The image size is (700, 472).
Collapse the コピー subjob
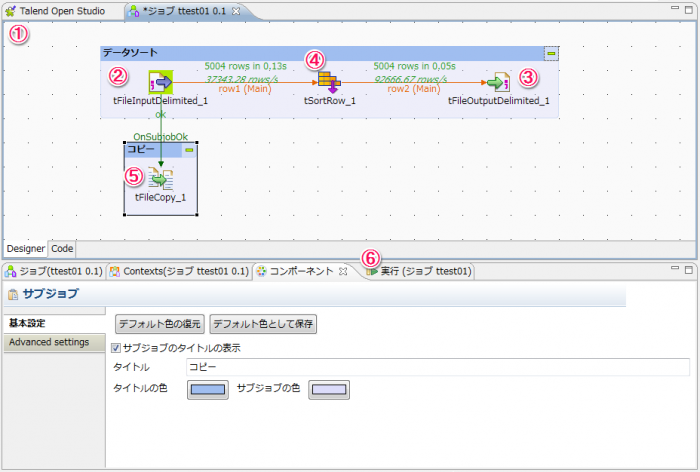click(x=189, y=150)
